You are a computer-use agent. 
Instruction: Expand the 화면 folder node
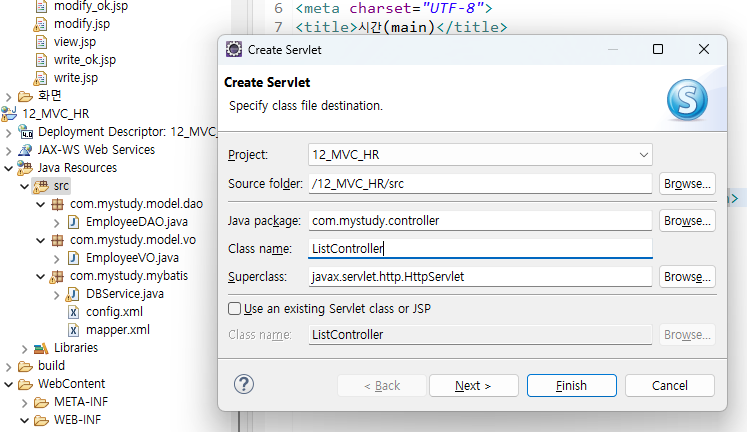click(9, 97)
